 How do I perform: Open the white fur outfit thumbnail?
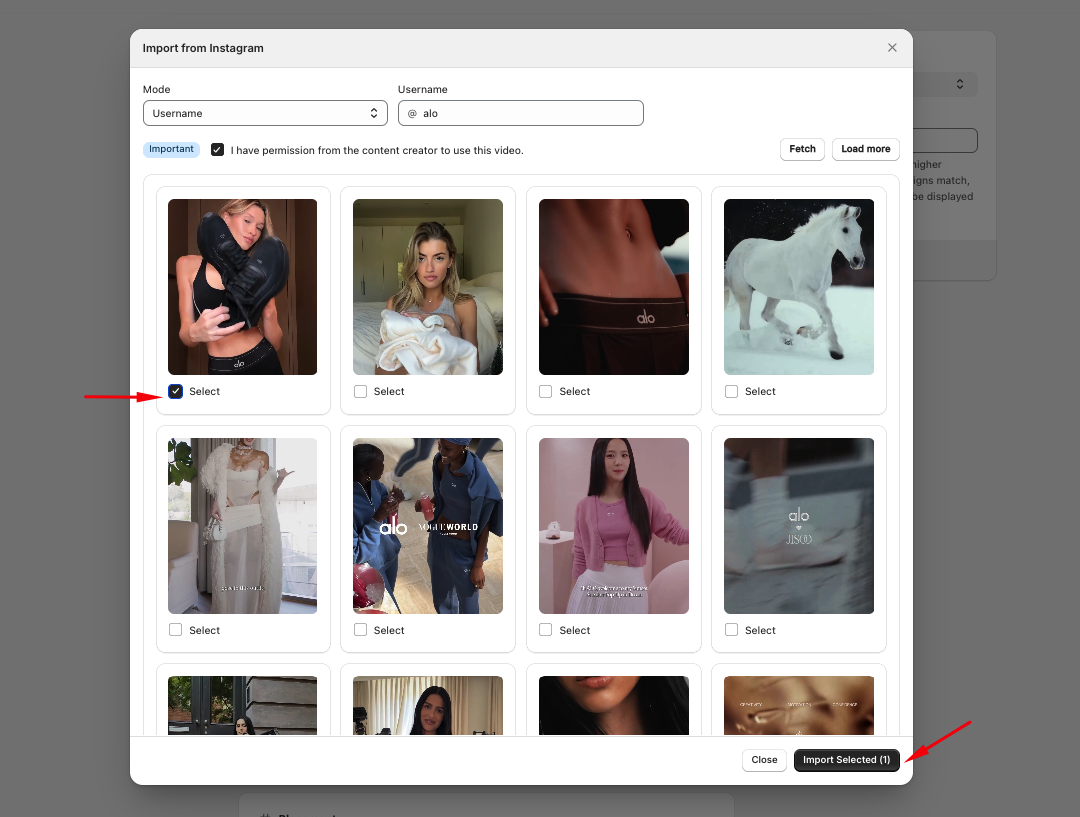[x=242, y=526]
